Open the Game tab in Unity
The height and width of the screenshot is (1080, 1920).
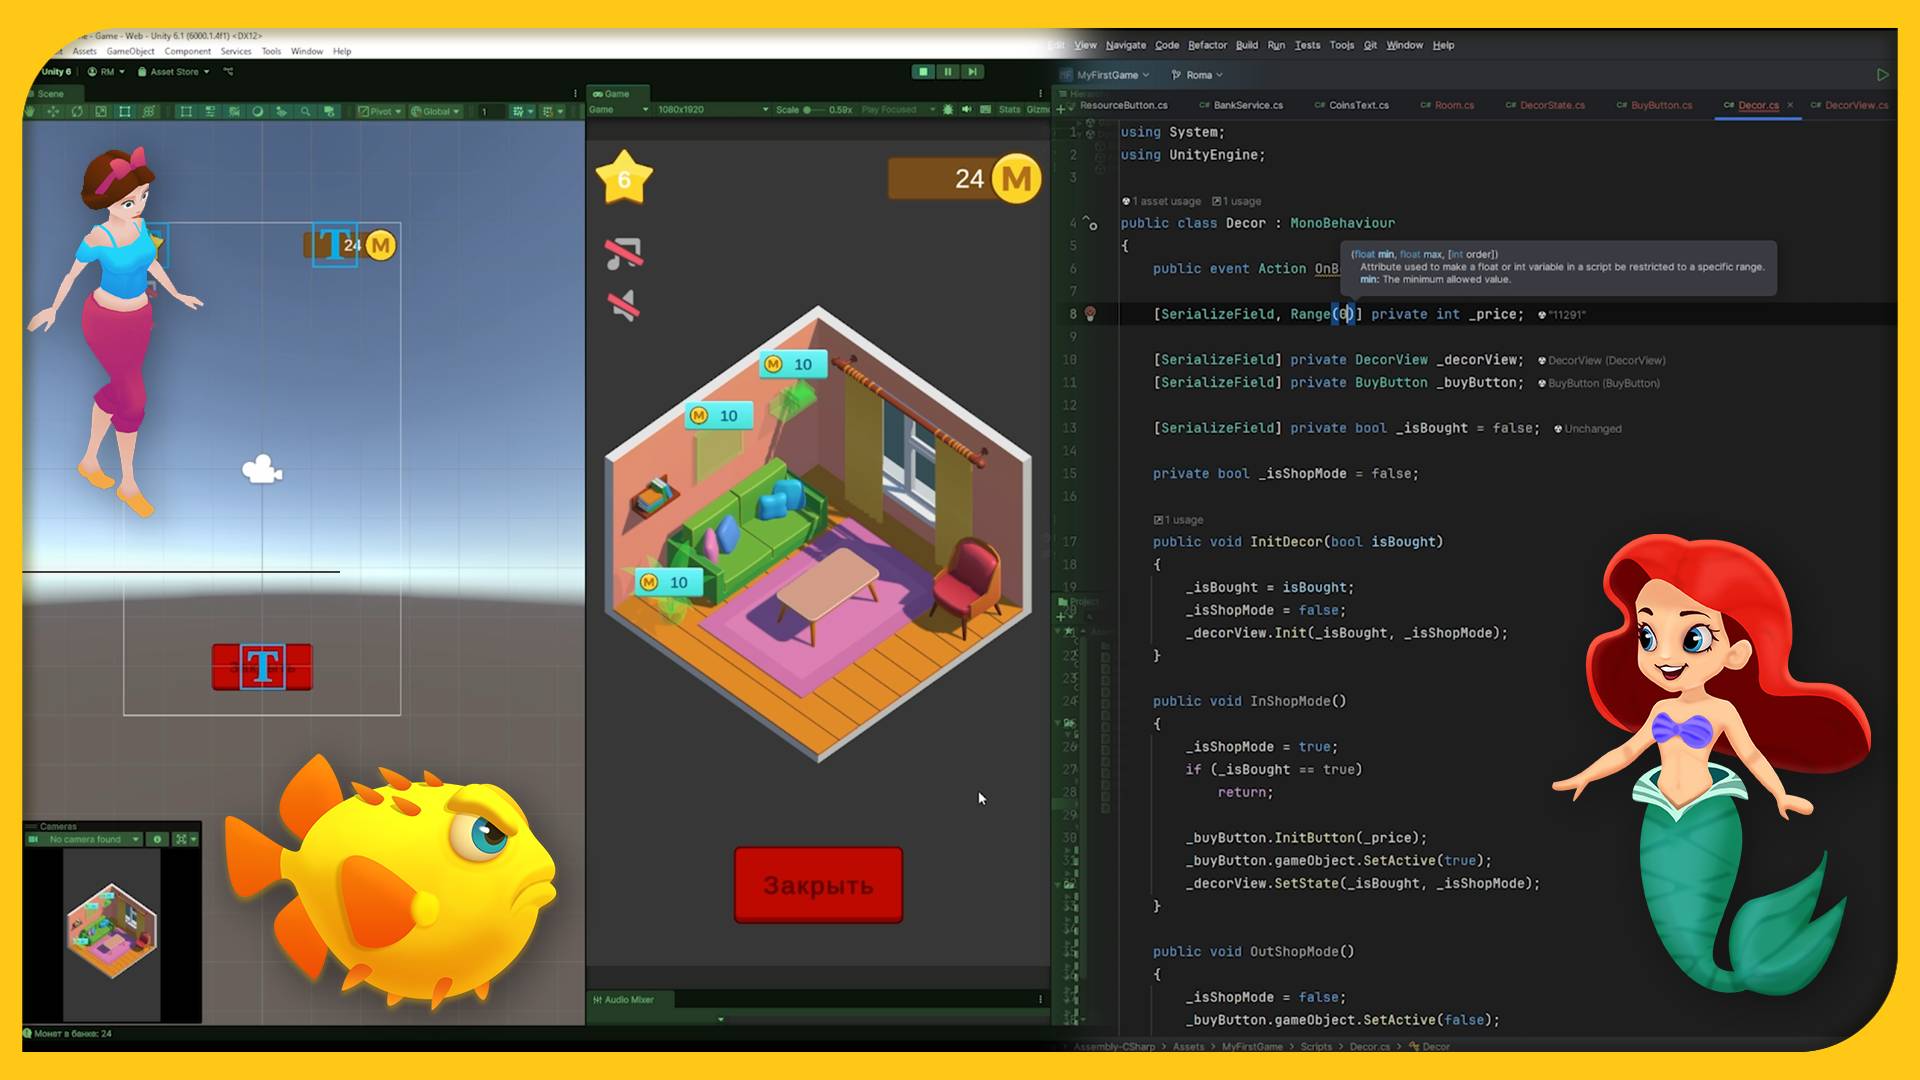click(617, 94)
